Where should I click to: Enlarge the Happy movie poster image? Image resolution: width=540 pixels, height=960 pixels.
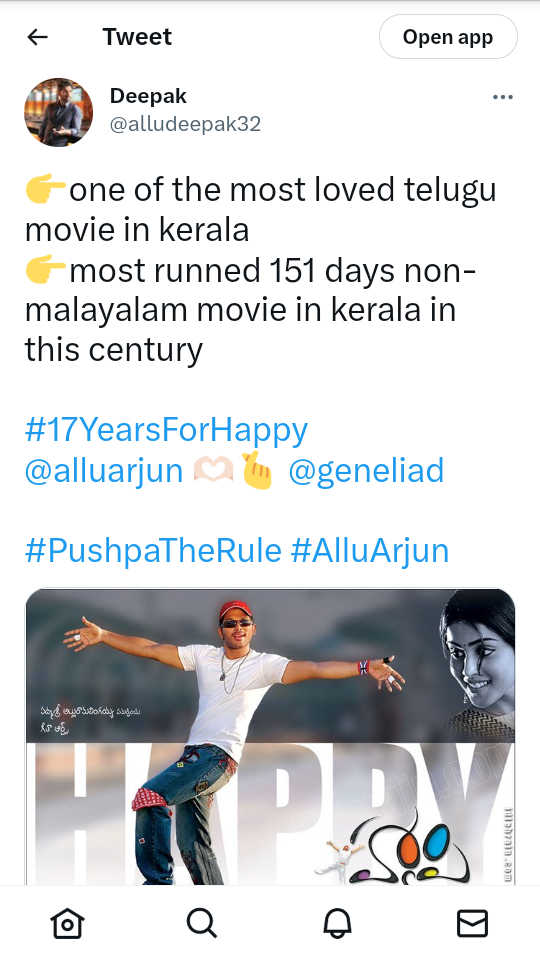click(270, 737)
